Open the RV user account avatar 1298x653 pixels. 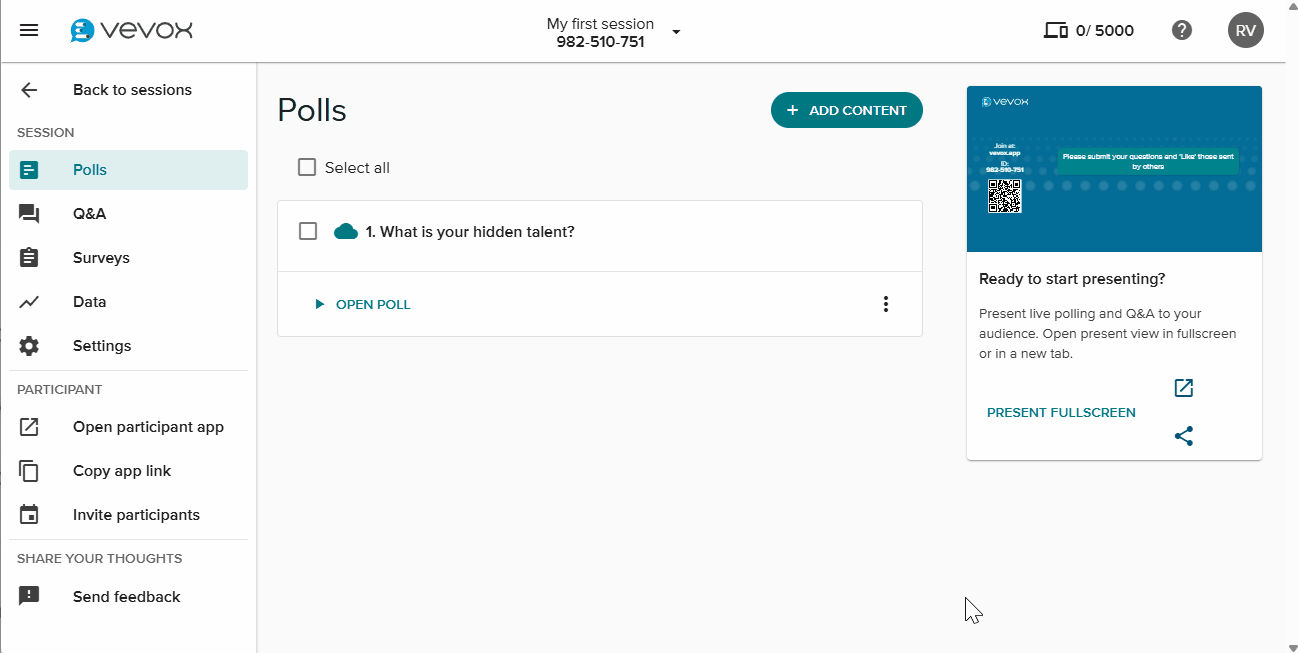click(1245, 30)
